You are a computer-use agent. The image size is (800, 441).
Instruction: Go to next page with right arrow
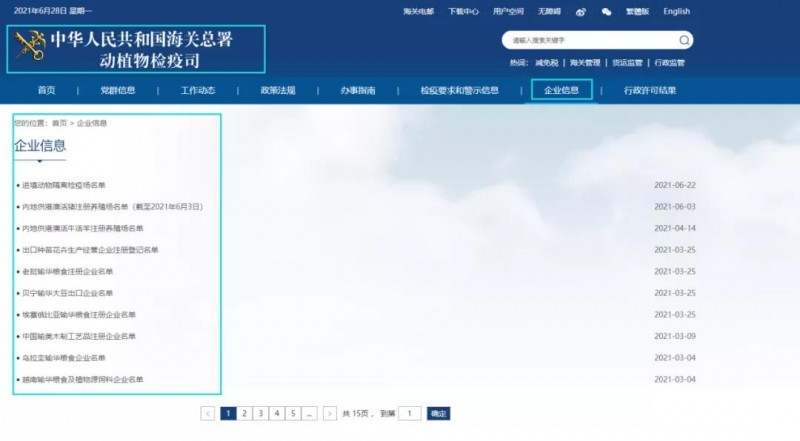(330, 413)
